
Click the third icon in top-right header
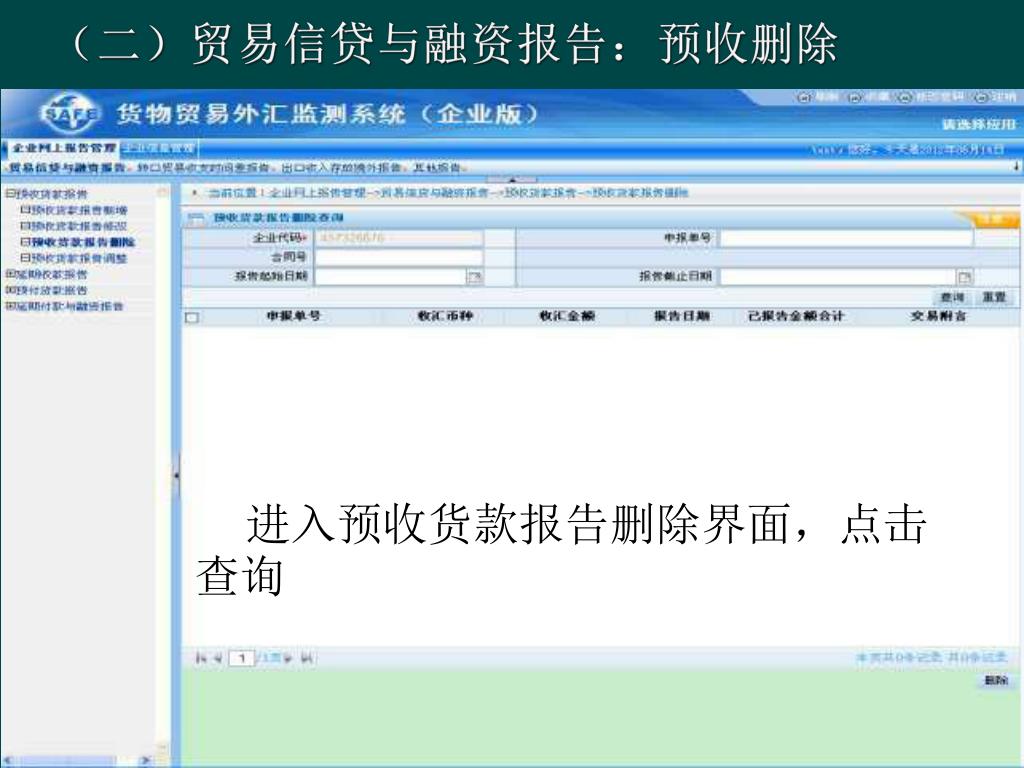tap(904, 97)
